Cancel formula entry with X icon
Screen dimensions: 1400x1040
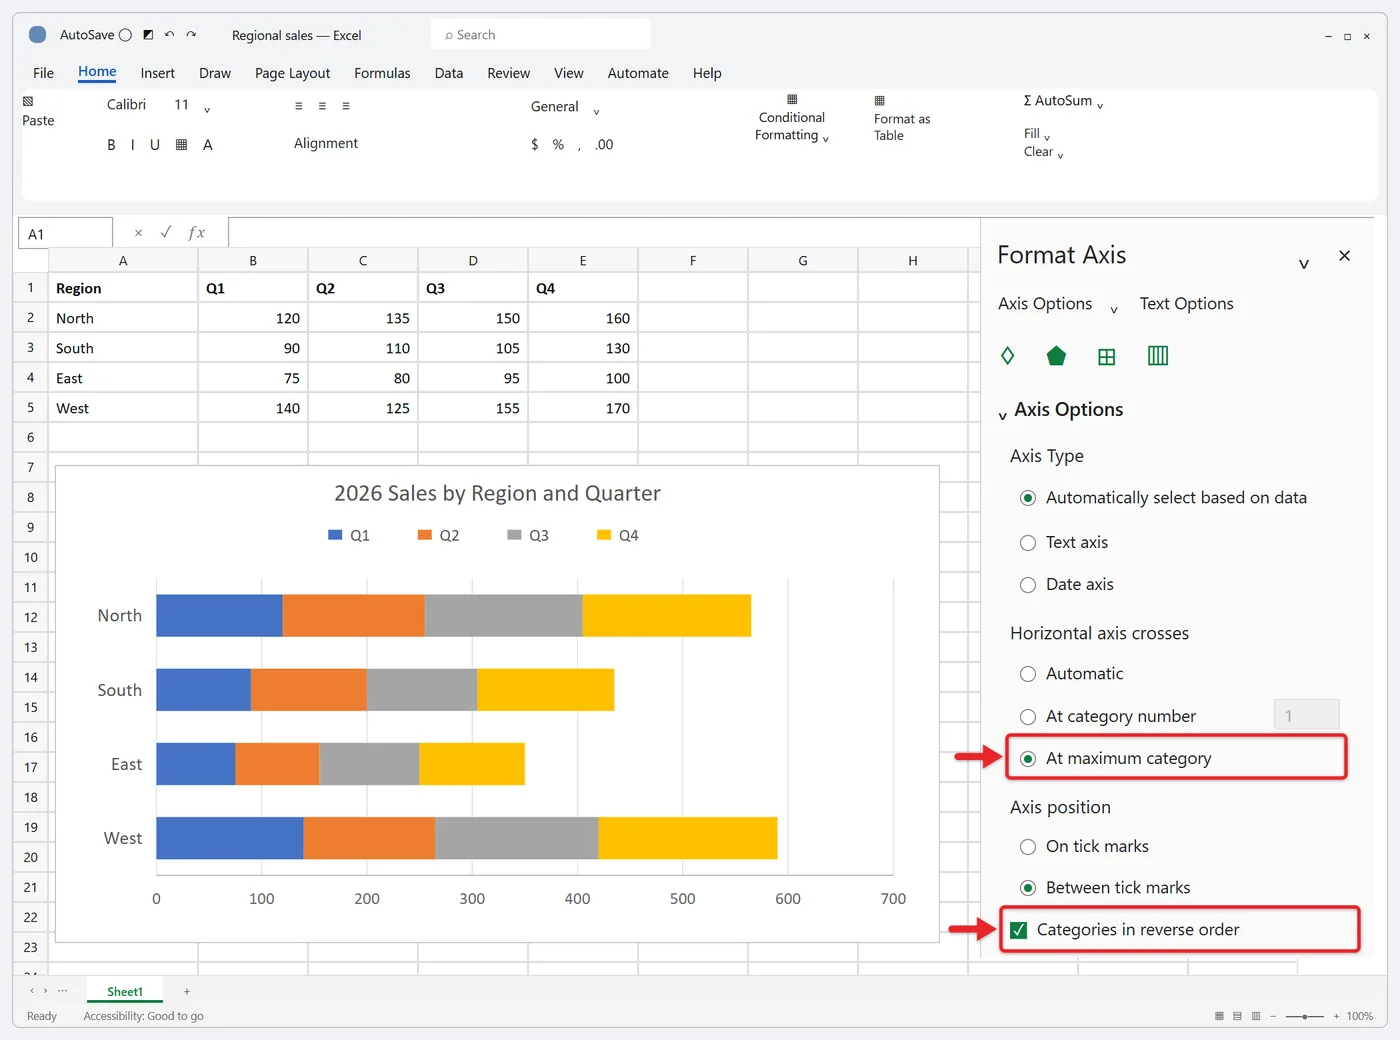[x=138, y=233]
